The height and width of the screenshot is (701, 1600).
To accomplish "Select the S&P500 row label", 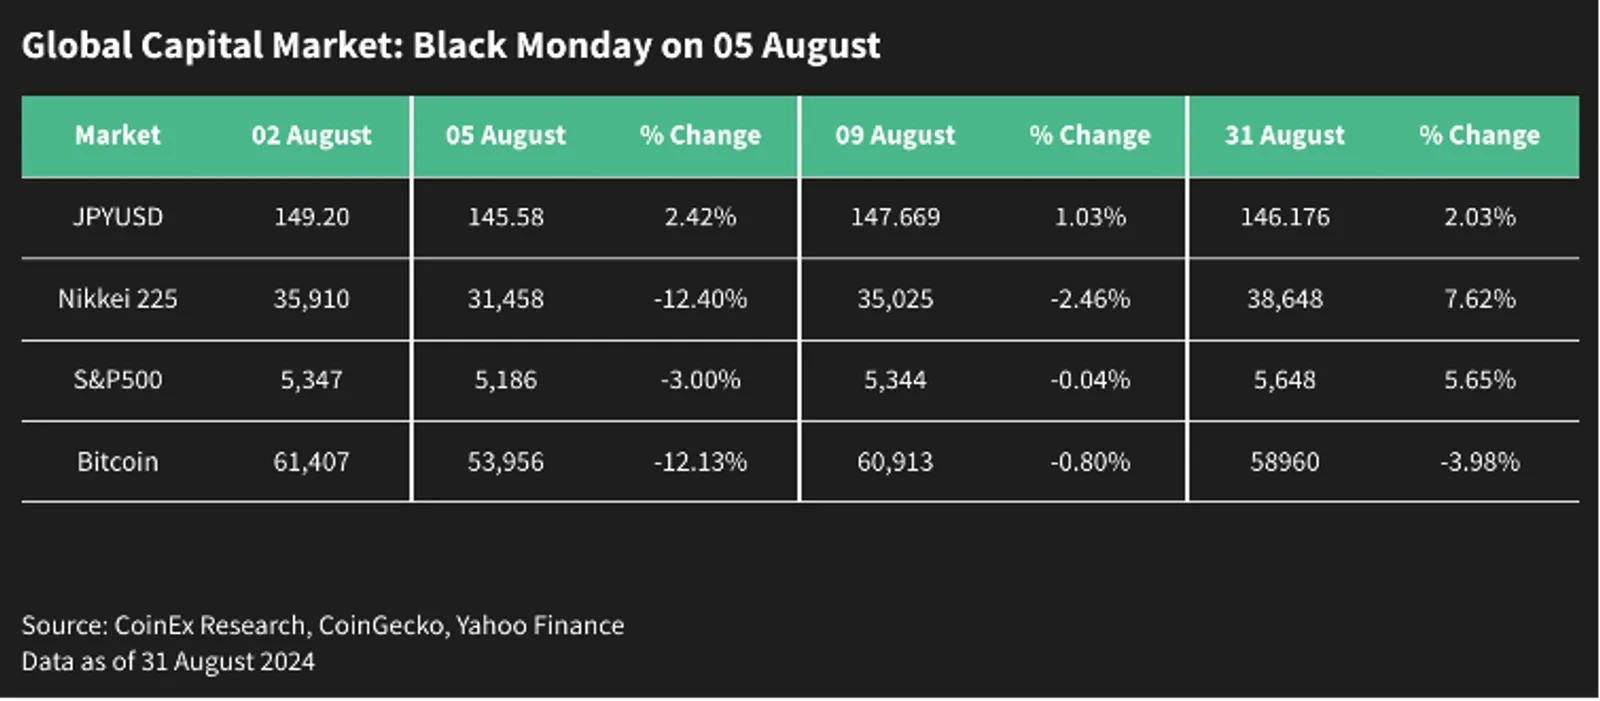I will tap(117, 380).
